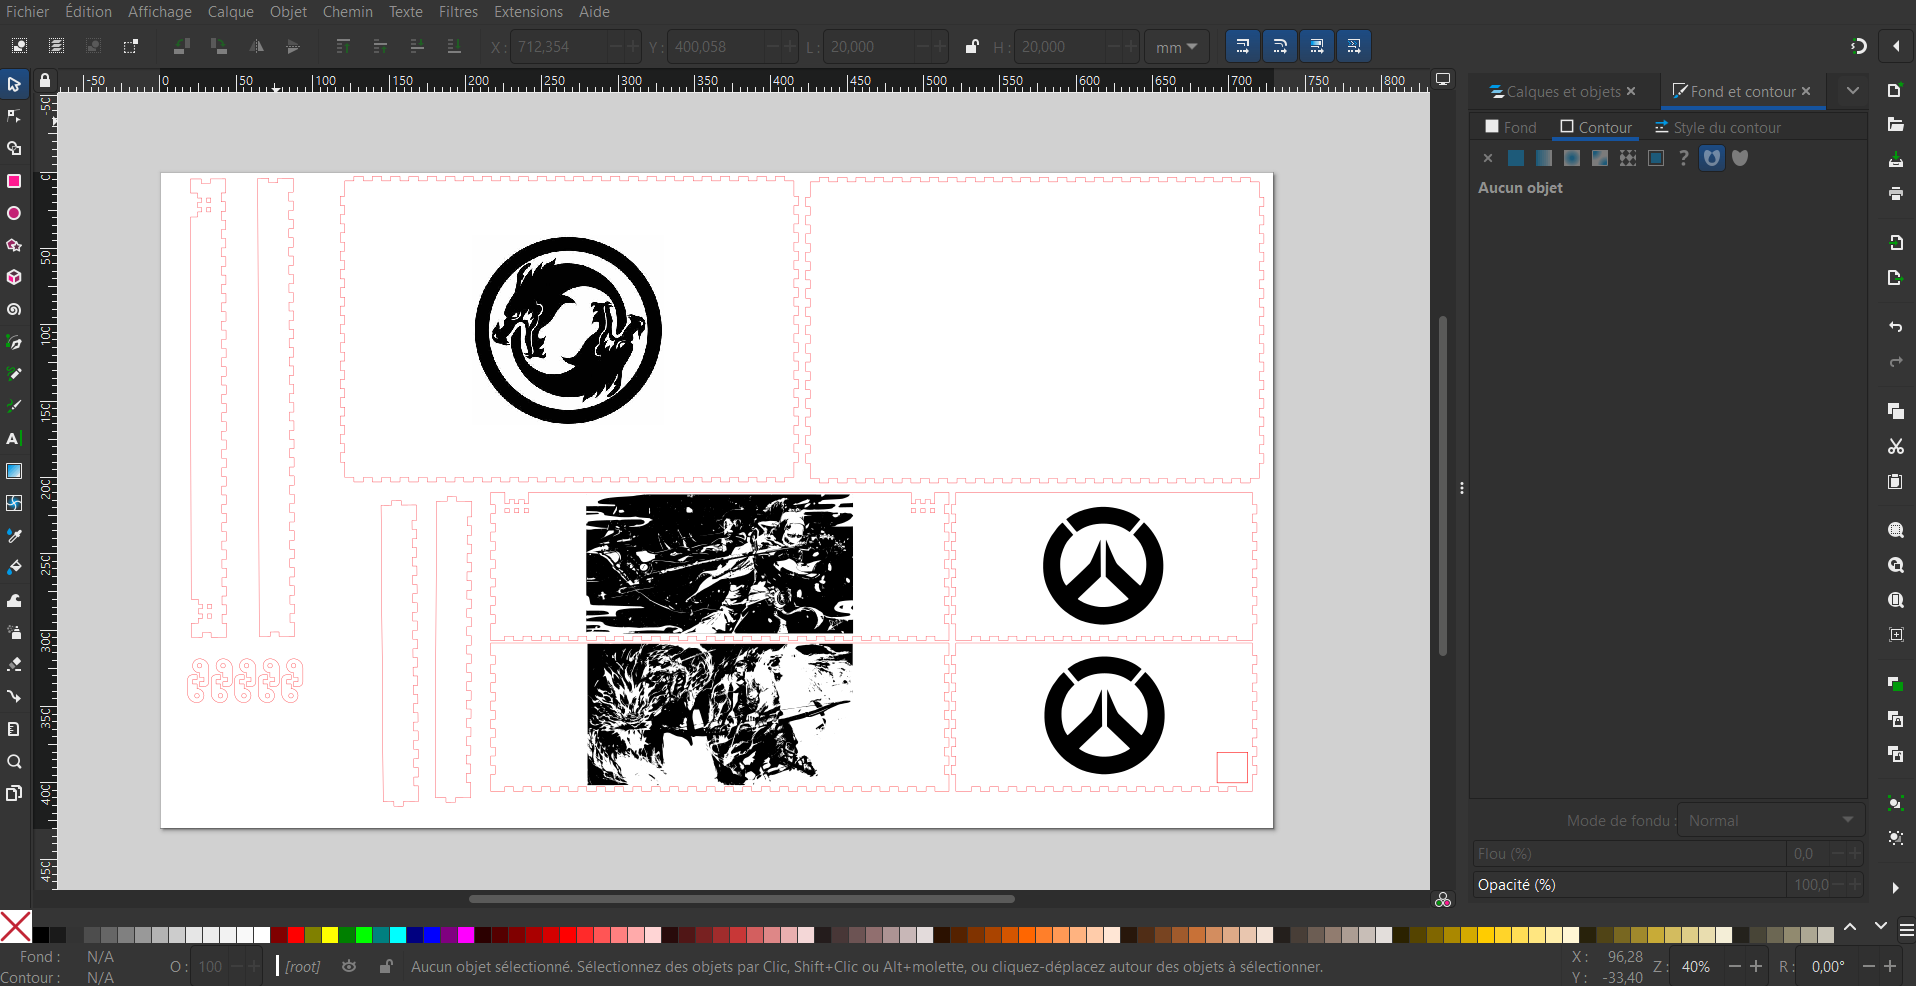Select the non-zero fill rule heart
The height and width of the screenshot is (986, 1916).
[1740, 158]
